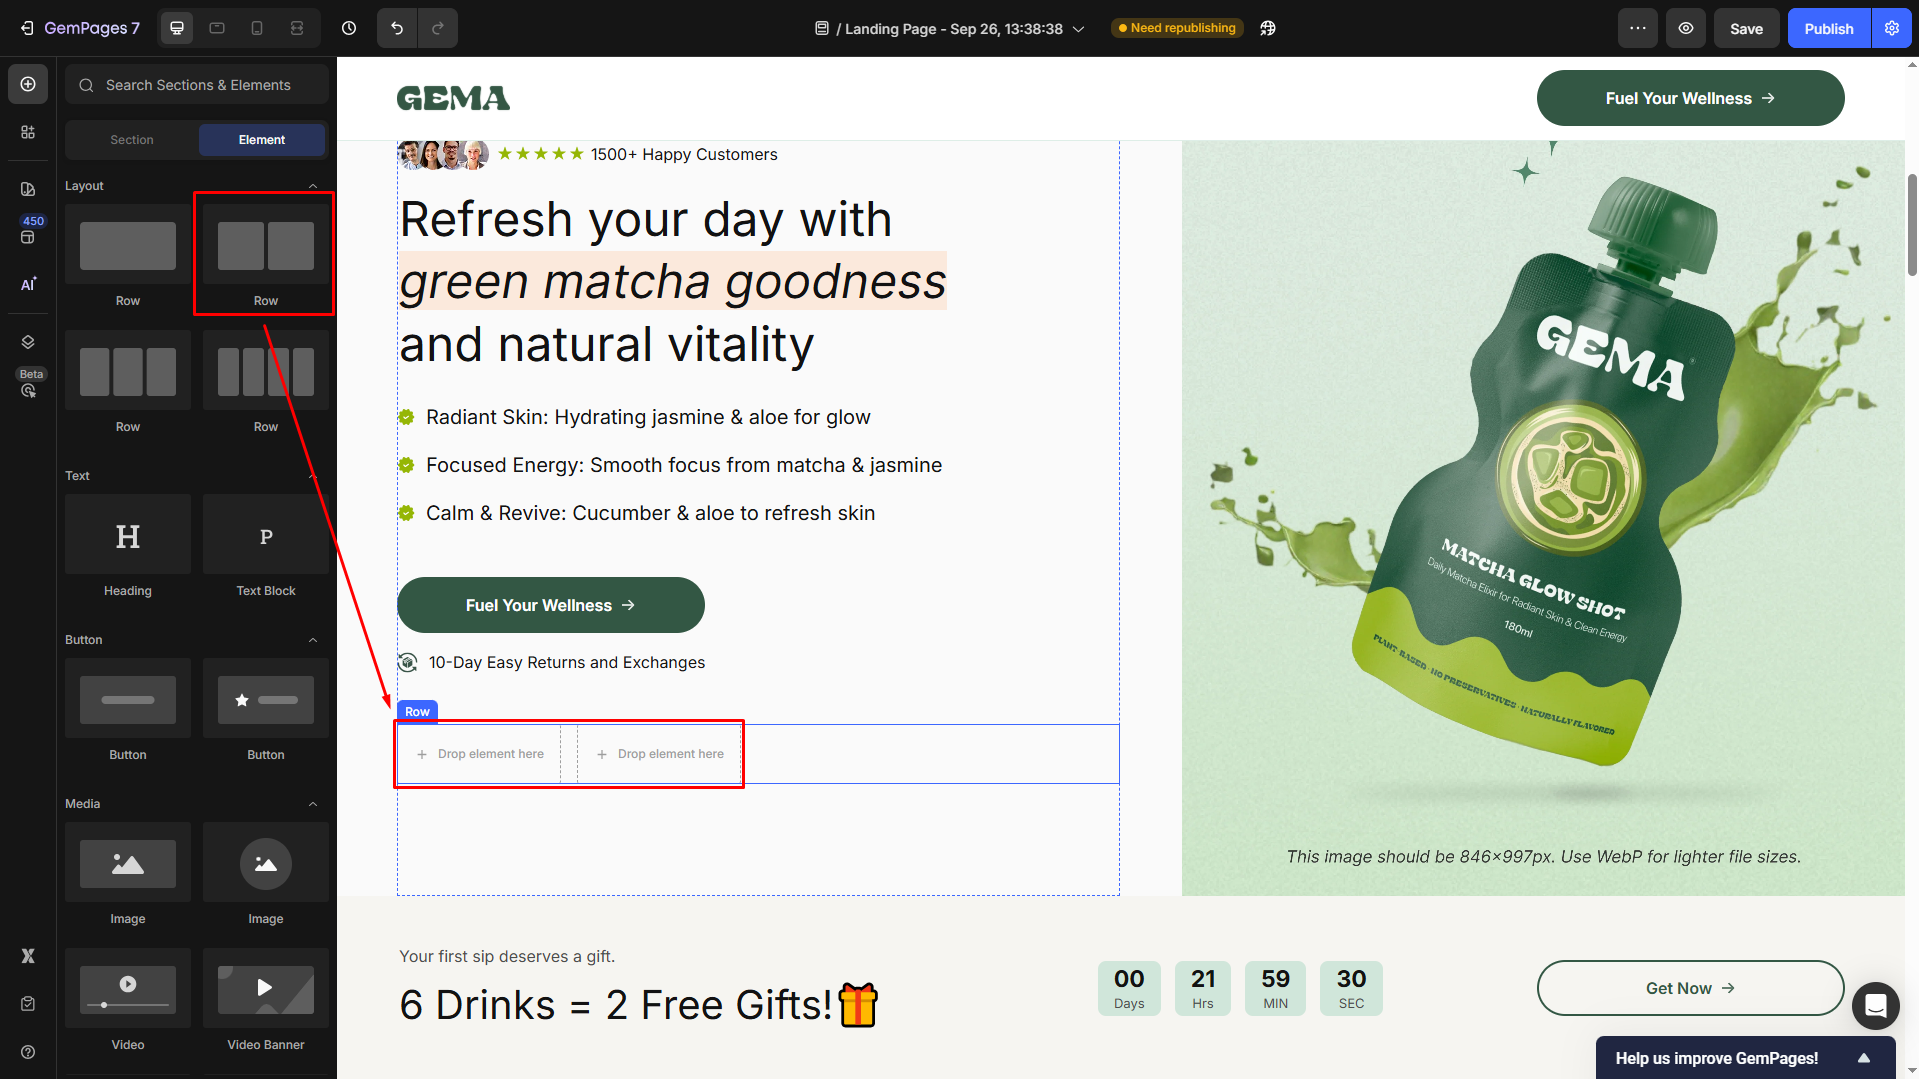Expand the Help us improve GemPages panel

click(1864, 1058)
